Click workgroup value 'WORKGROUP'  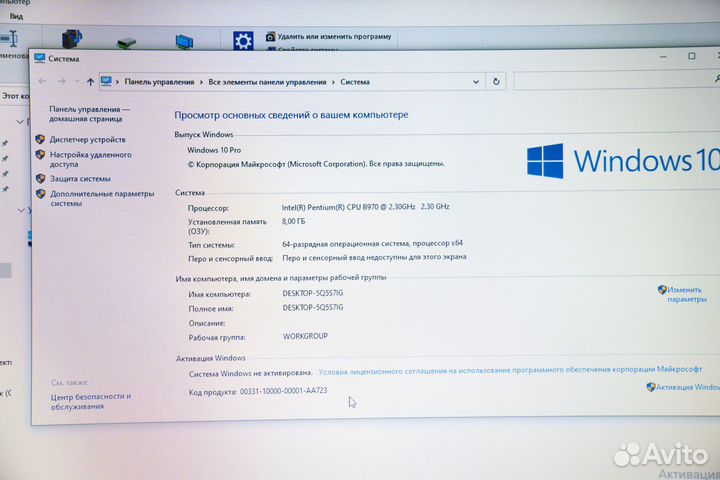click(x=305, y=336)
